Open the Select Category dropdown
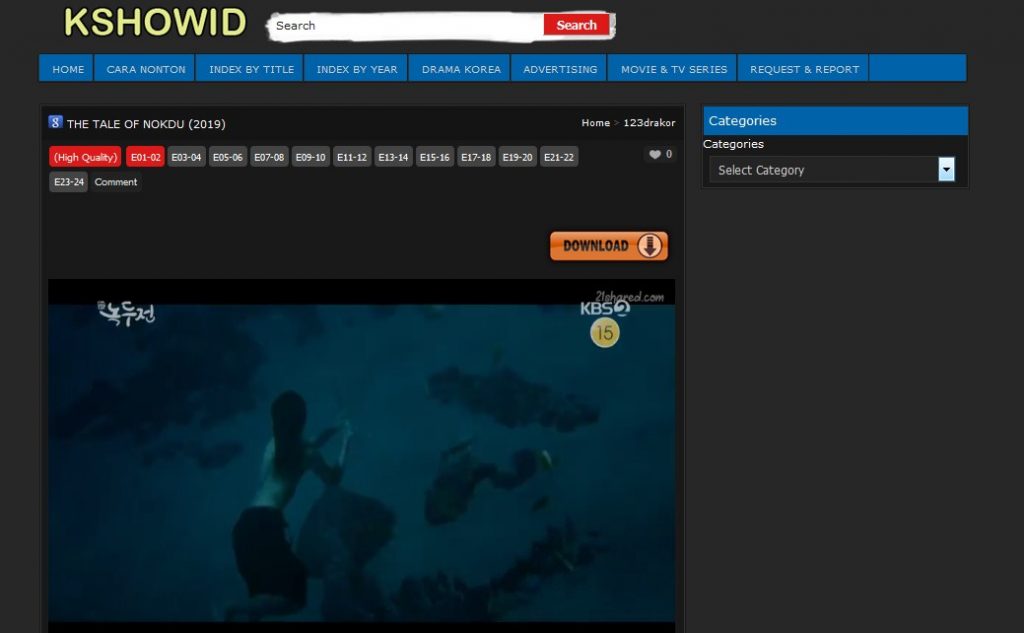The width and height of the screenshot is (1024, 633). [833, 170]
